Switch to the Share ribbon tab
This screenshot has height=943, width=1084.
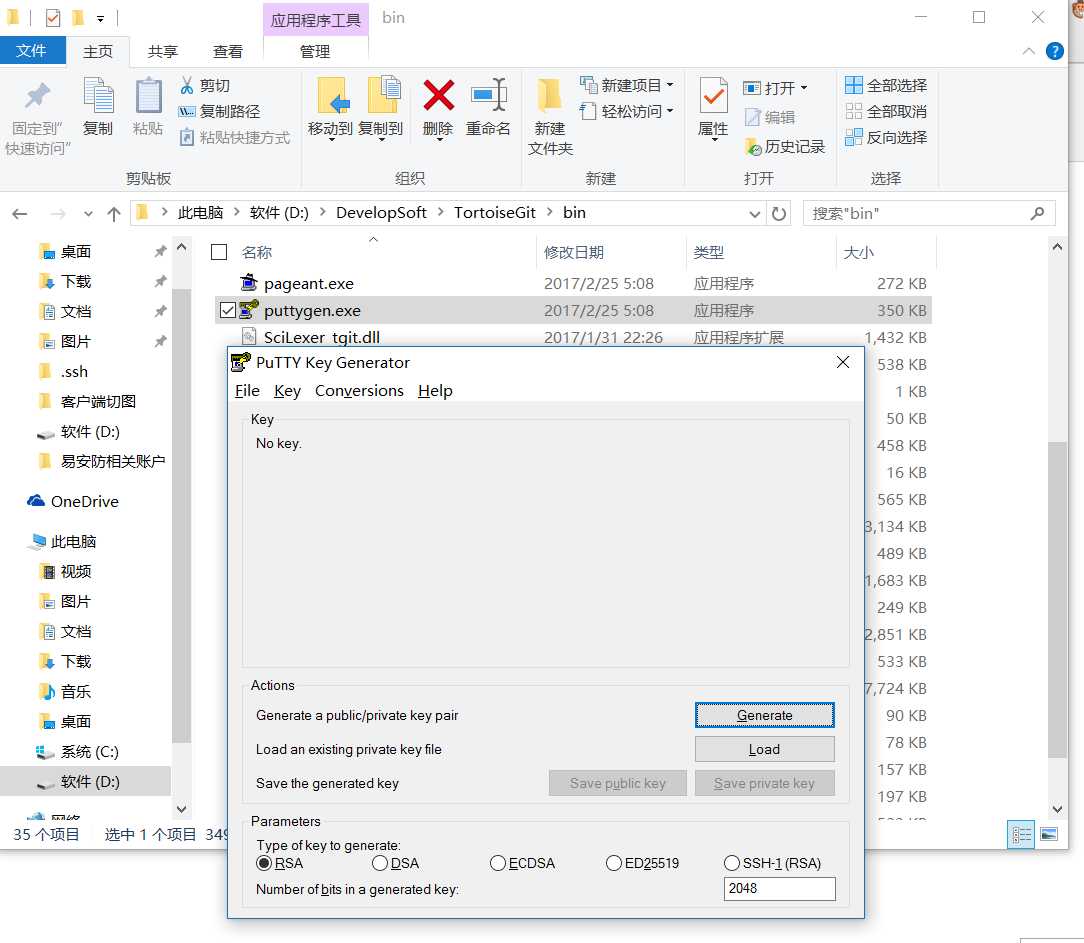(162, 52)
